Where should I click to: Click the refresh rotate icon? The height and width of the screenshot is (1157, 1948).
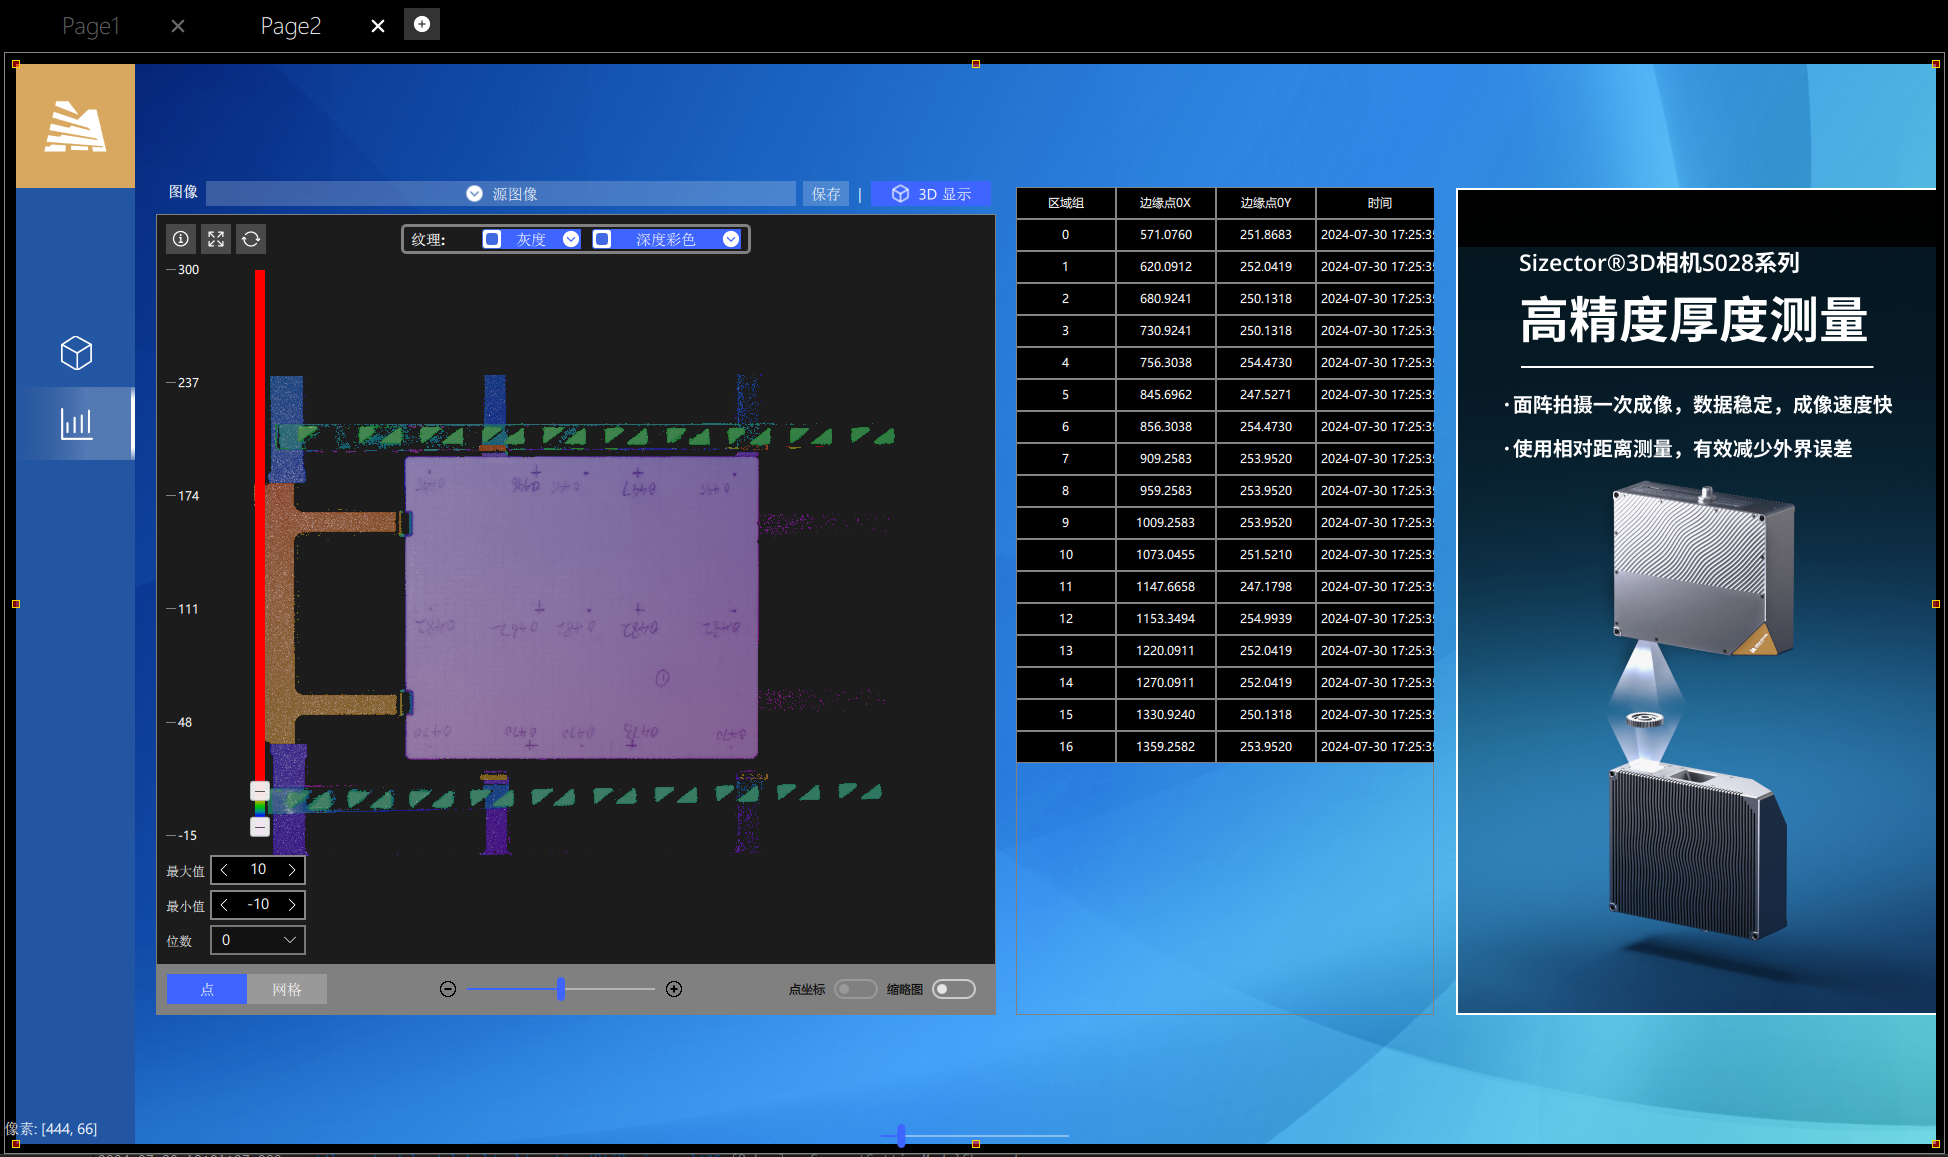point(251,239)
